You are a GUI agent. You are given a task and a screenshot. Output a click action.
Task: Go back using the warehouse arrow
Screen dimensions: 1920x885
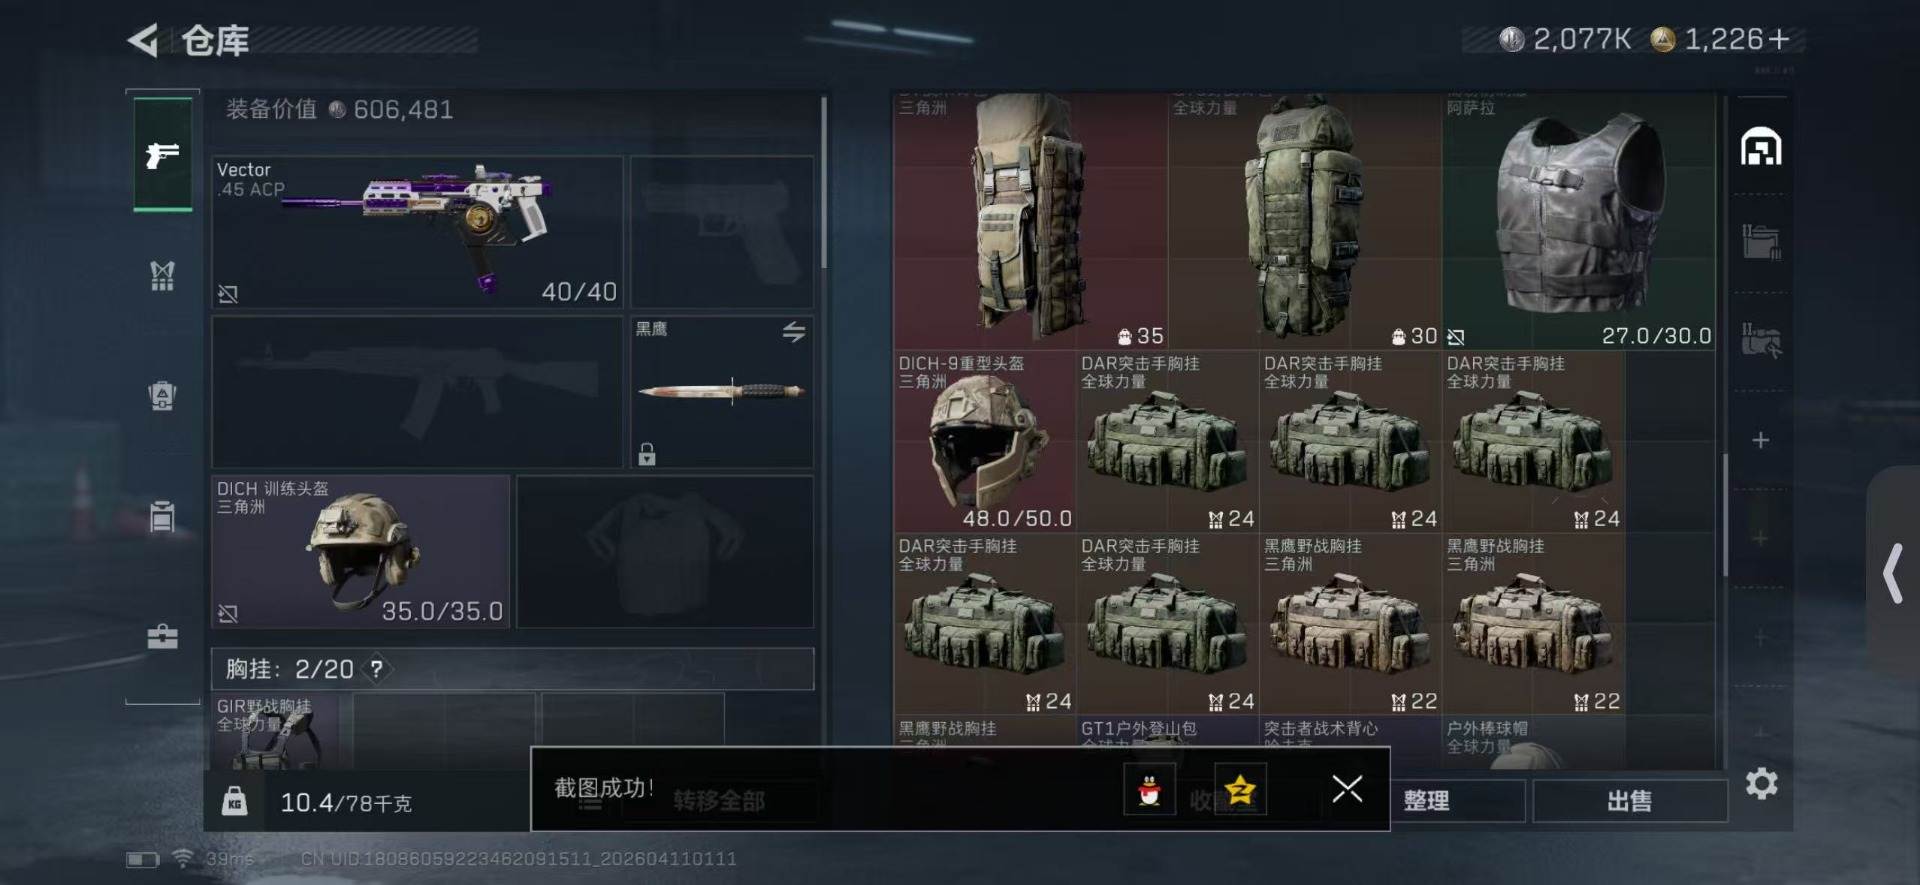tap(143, 40)
